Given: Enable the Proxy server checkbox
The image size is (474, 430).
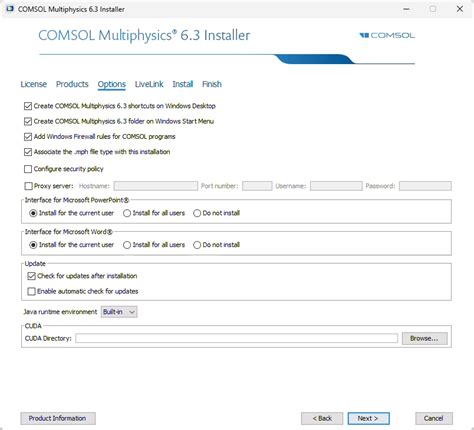Looking at the screenshot, I should click(x=28, y=186).
